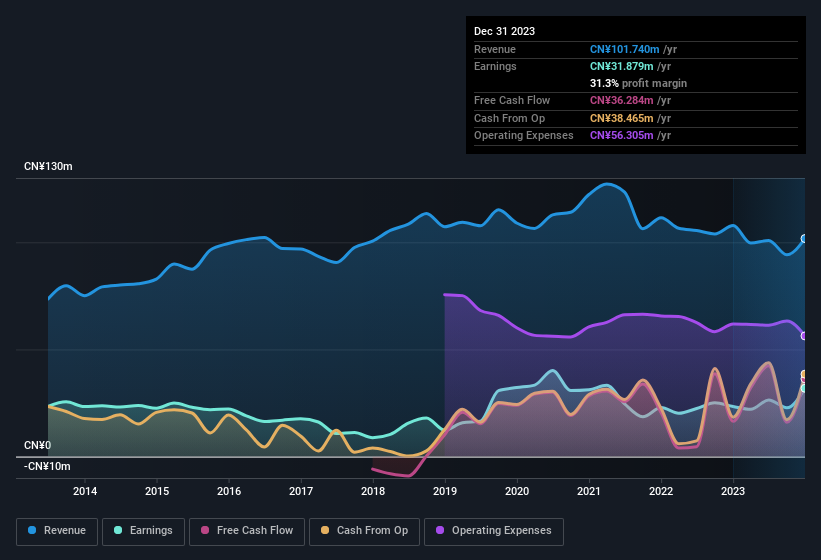The height and width of the screenshot is (560, 821).
Task: Select the 2014 label on the x-axis
Action: tap(85, 491)
